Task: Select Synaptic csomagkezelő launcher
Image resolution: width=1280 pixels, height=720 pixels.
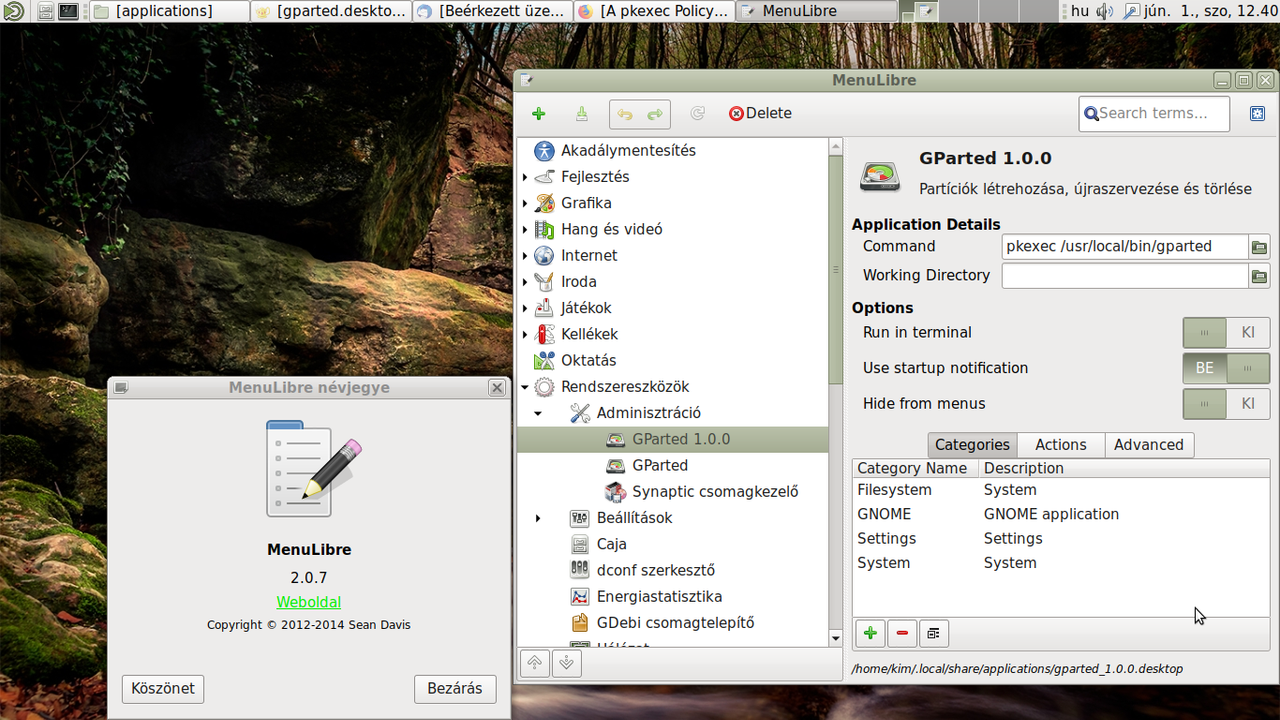Action: point(673,492)
